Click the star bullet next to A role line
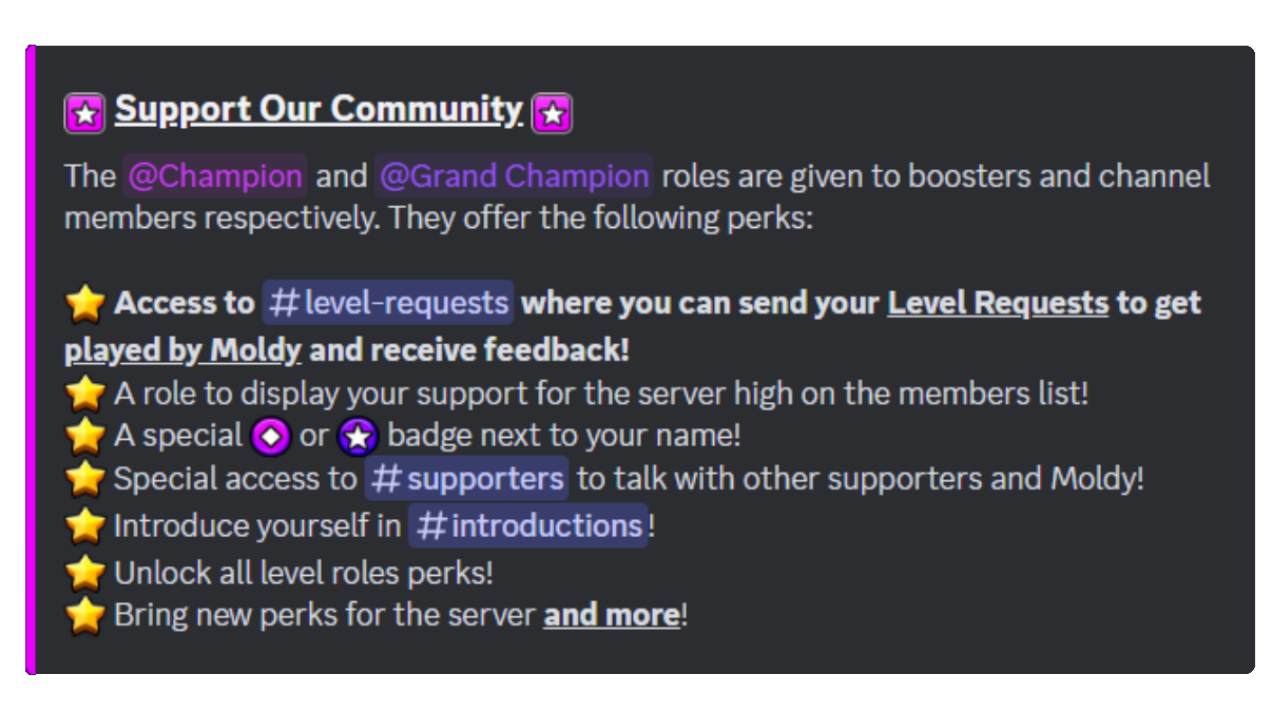1280x720 pixels. (85, 393)
